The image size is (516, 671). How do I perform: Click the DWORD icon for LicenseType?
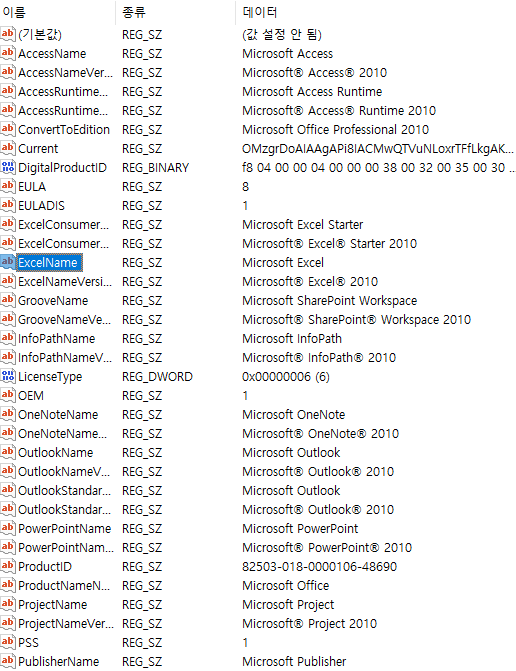click(x=8, y=376)
